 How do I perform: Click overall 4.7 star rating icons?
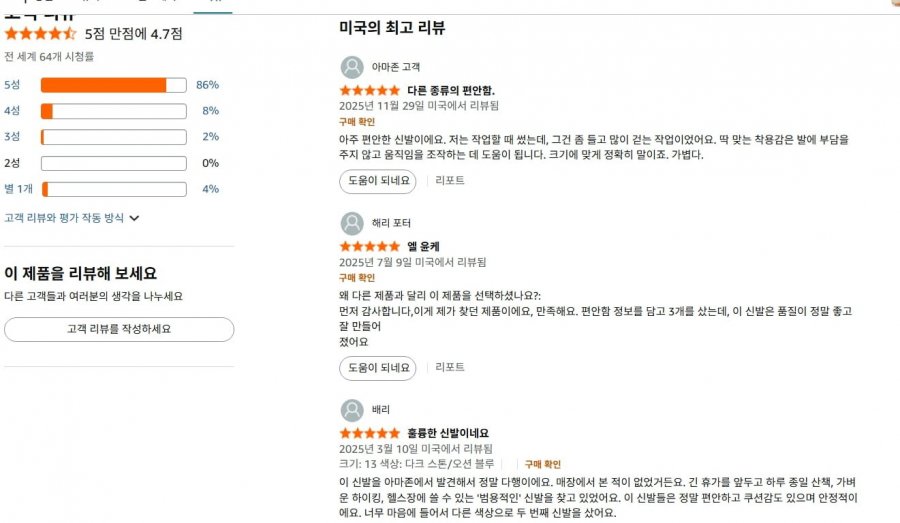tap(40, 33)
